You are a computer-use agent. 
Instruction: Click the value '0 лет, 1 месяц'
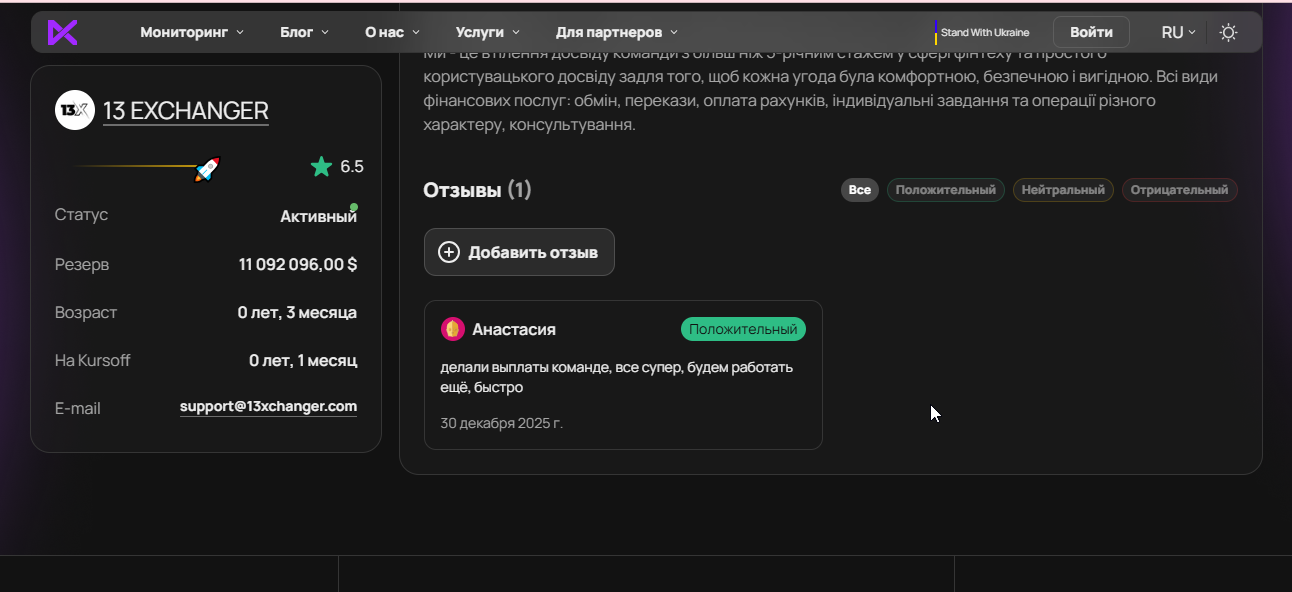(303, 360)
